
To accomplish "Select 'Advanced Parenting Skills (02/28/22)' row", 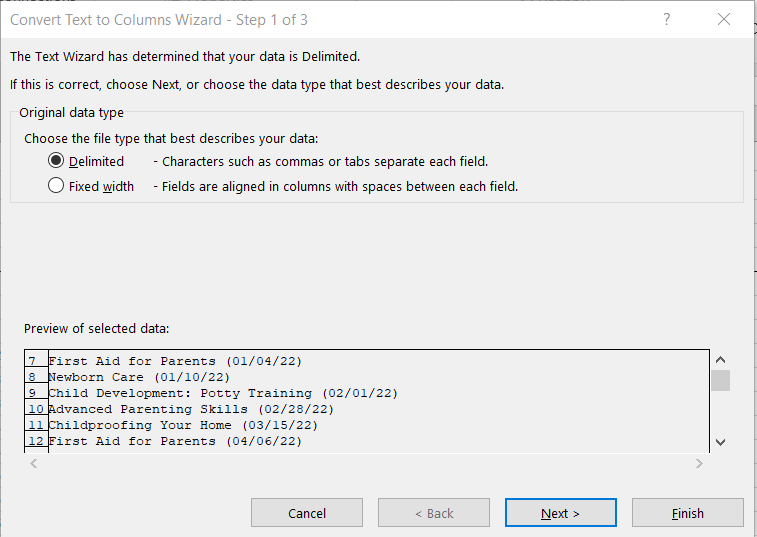I will (x=191, y=409).
